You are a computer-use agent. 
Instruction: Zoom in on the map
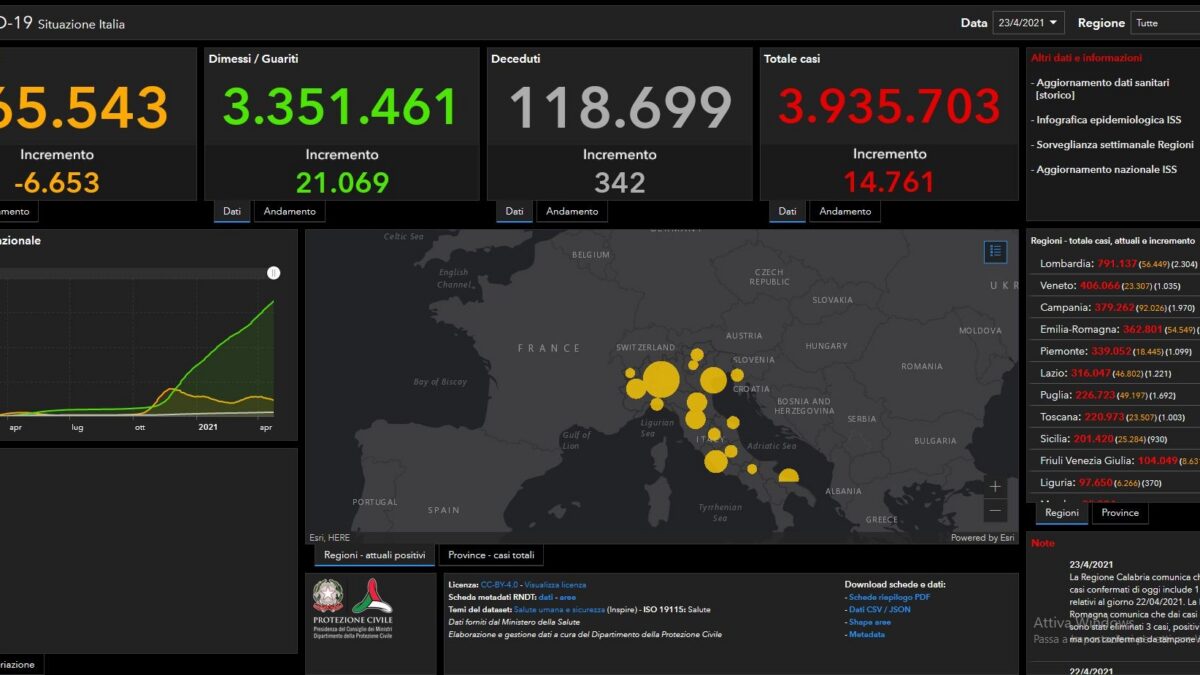point(995,487)
